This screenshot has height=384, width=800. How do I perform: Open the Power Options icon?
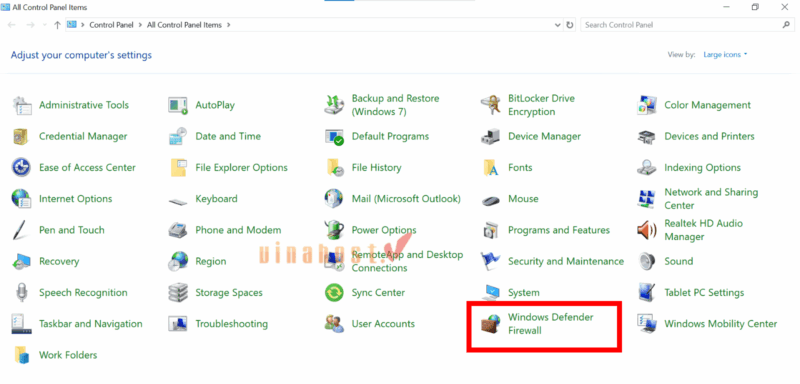334,230
